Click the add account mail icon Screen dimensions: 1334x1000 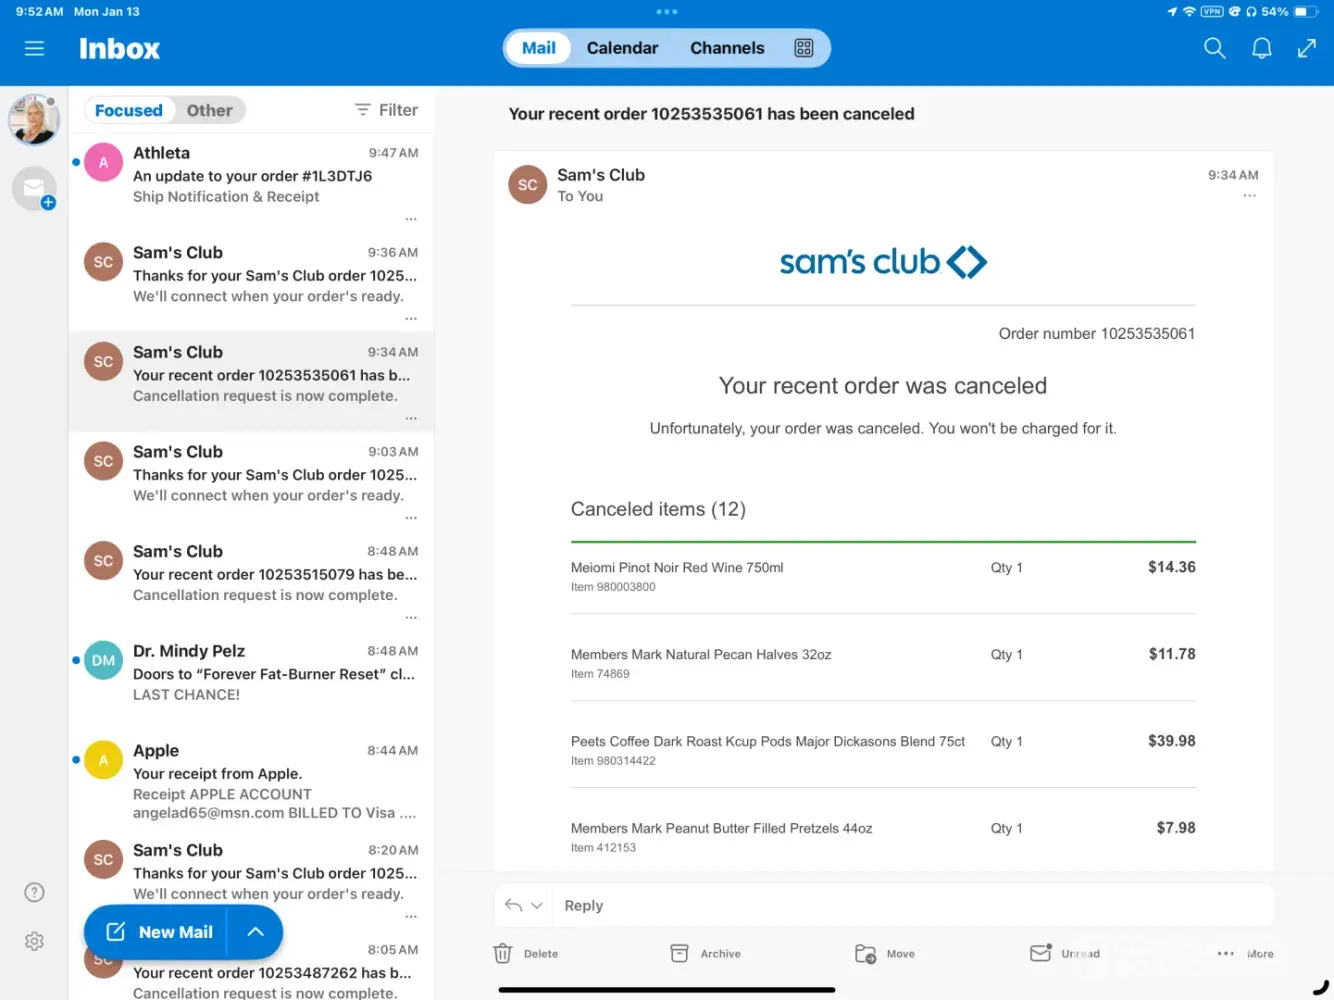click(x=34, y=188)
